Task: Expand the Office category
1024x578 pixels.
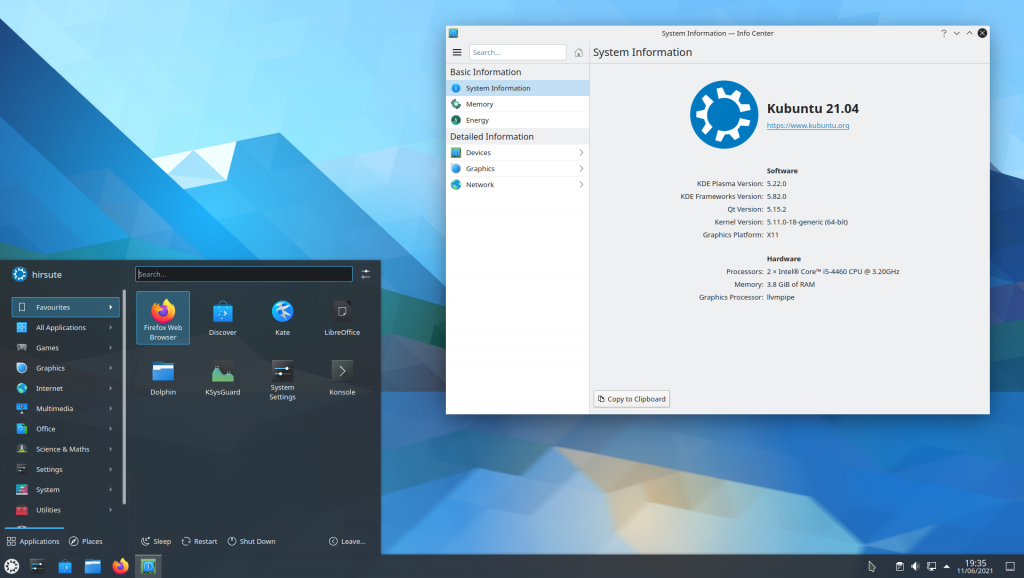Action: point(65,428)
